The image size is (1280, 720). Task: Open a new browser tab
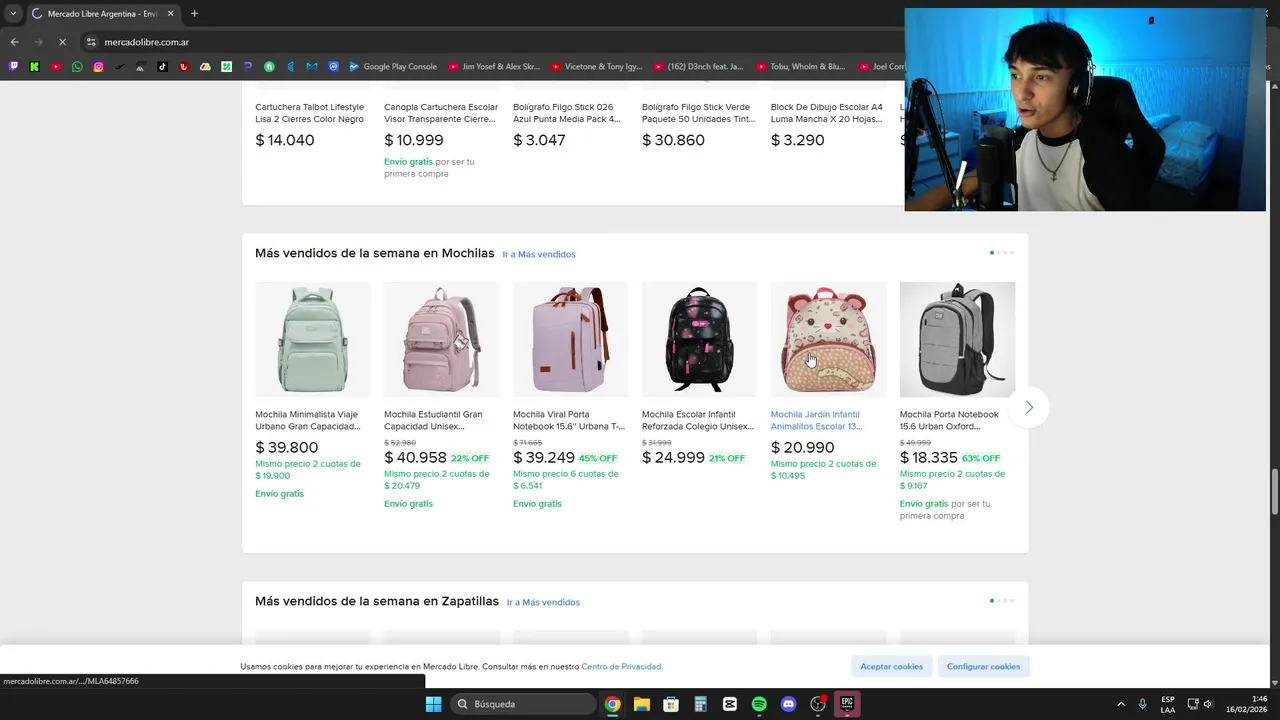tap(194, 14)
